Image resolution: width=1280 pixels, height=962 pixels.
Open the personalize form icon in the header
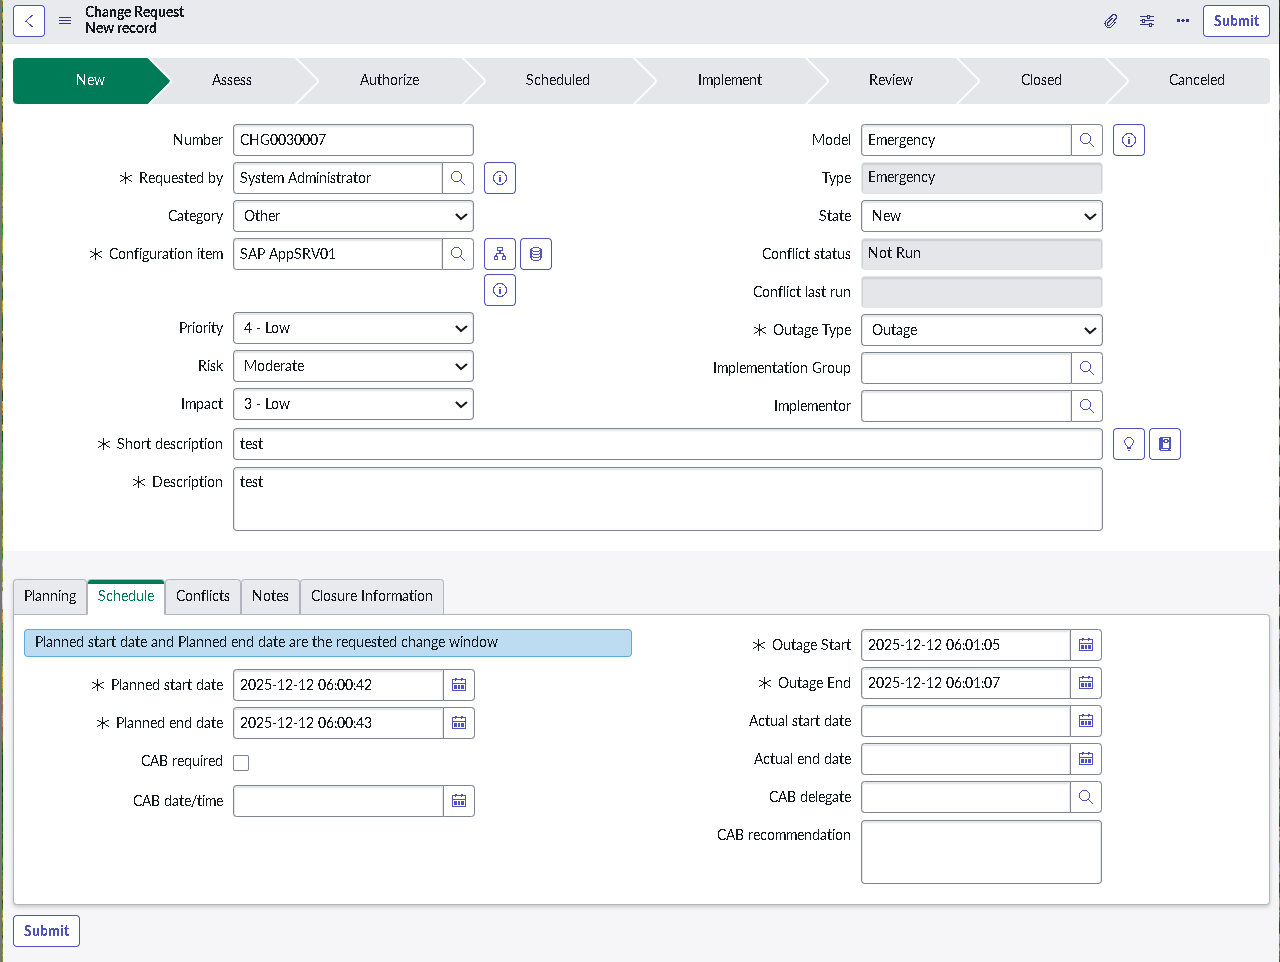pyautogui.click(x=1146, y=20)
